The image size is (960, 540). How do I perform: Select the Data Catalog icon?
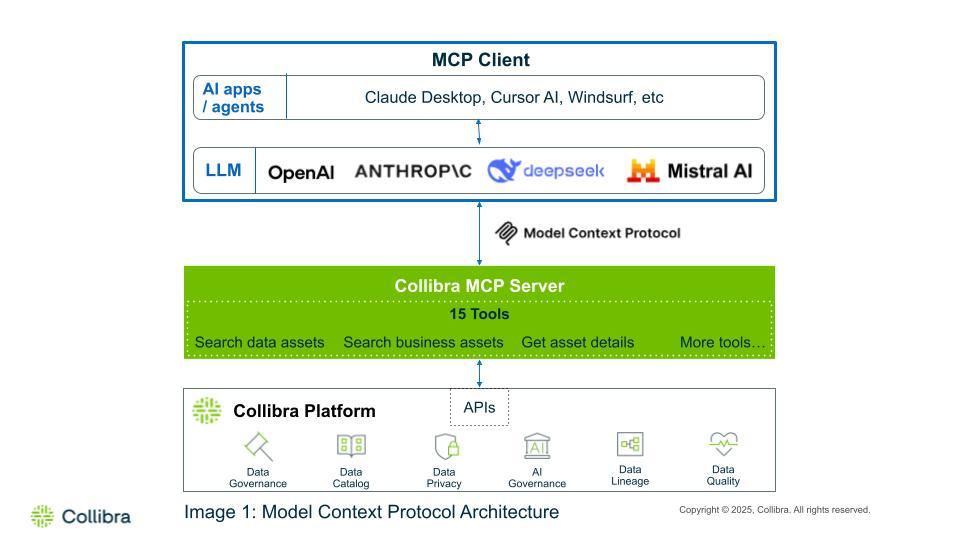point(351,446)
